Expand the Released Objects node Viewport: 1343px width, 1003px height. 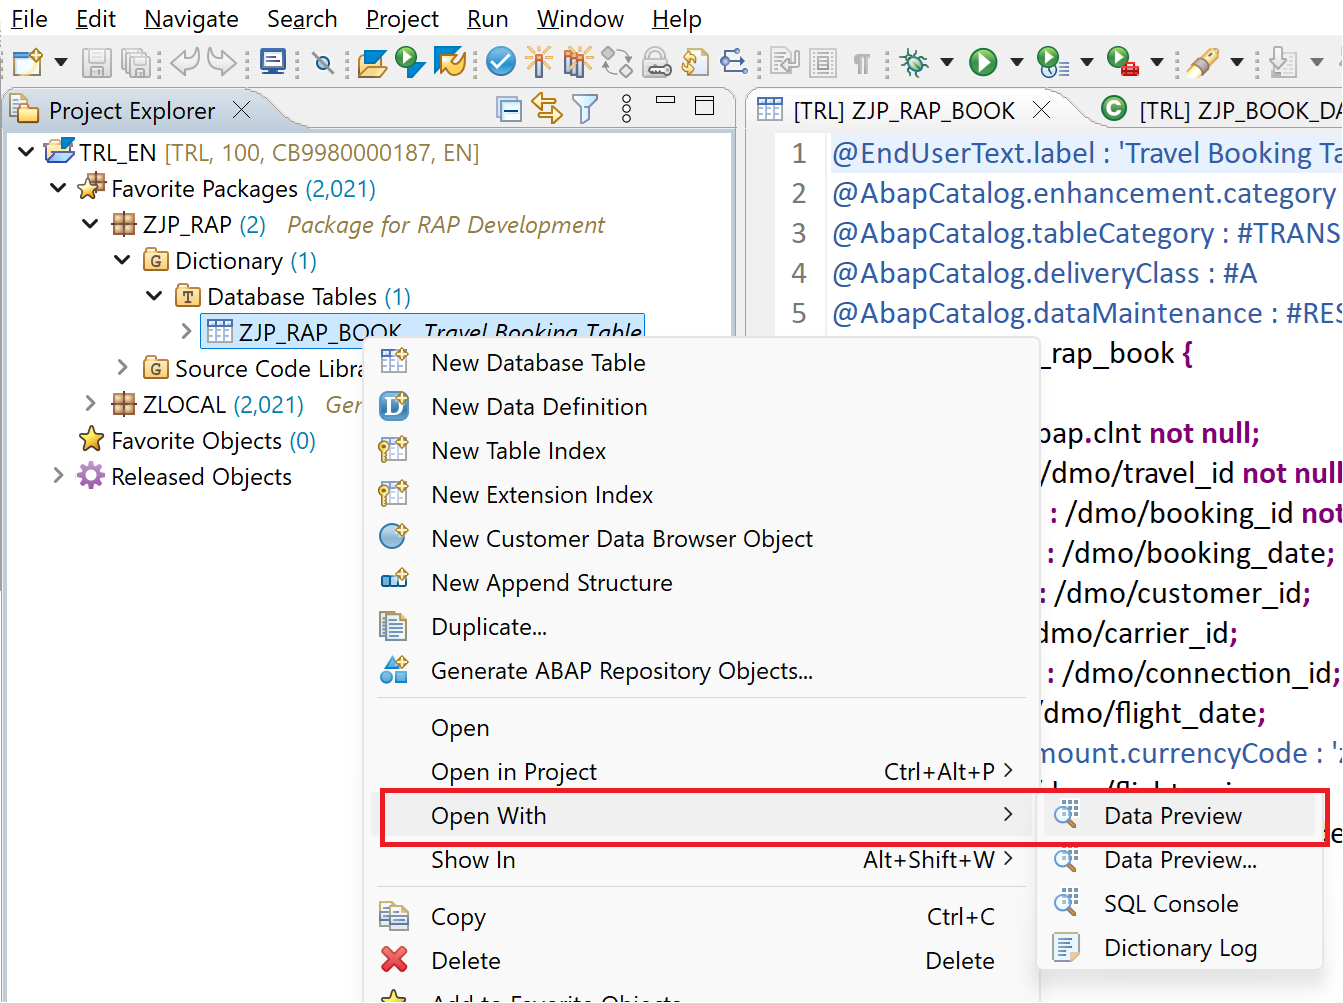pyautogui.click(x=58, y=475)
